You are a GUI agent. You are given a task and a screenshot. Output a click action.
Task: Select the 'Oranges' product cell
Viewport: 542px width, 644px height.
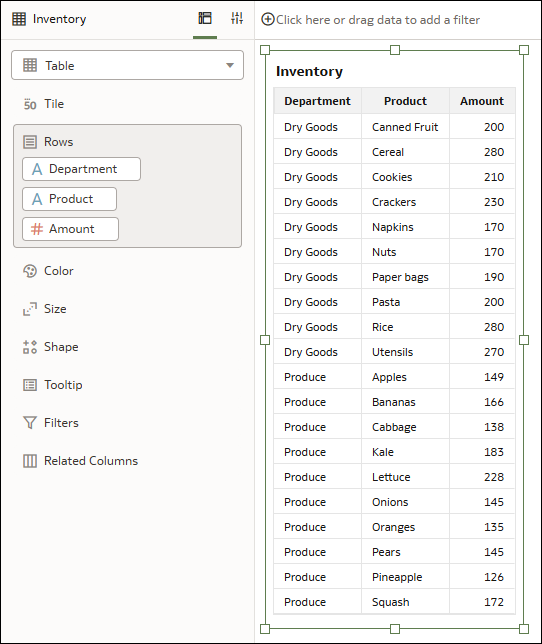(x=405, y=527)
